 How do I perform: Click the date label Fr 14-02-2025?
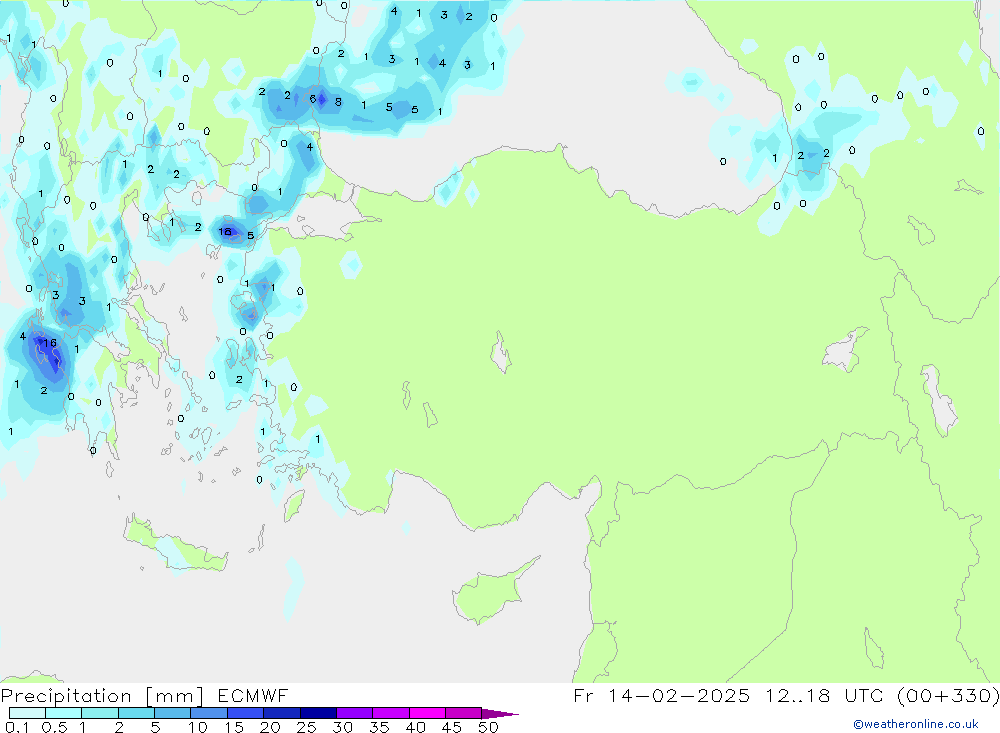661,695
